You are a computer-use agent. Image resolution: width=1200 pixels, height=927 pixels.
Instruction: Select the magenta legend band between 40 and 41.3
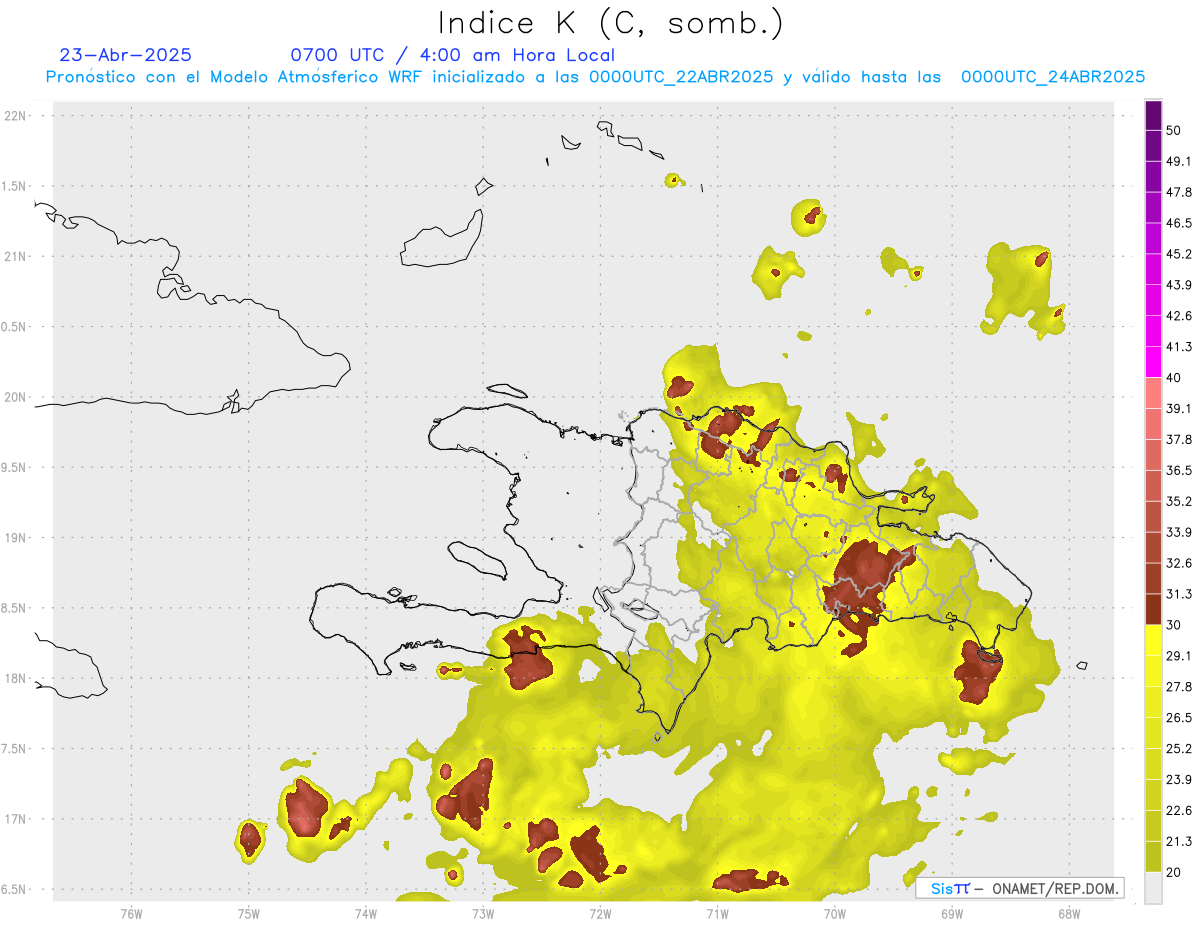point(1153,362)
